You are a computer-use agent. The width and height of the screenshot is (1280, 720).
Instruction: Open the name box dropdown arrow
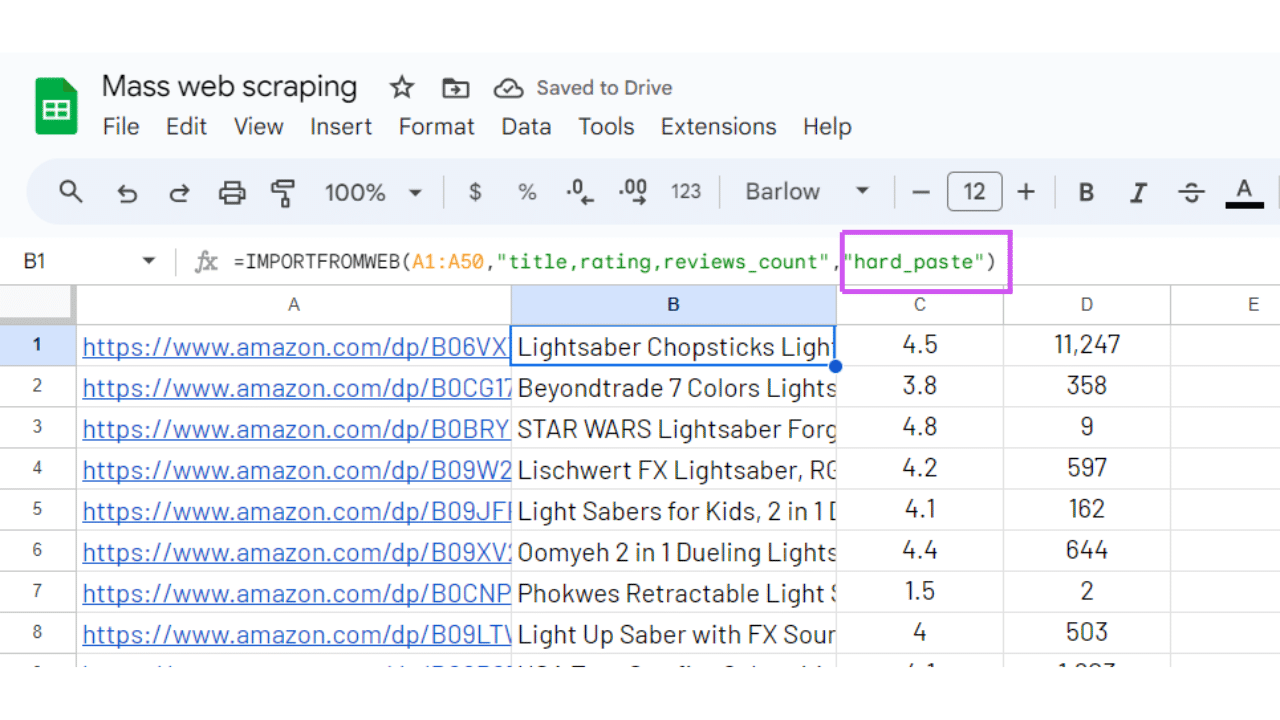click(149, 262)
